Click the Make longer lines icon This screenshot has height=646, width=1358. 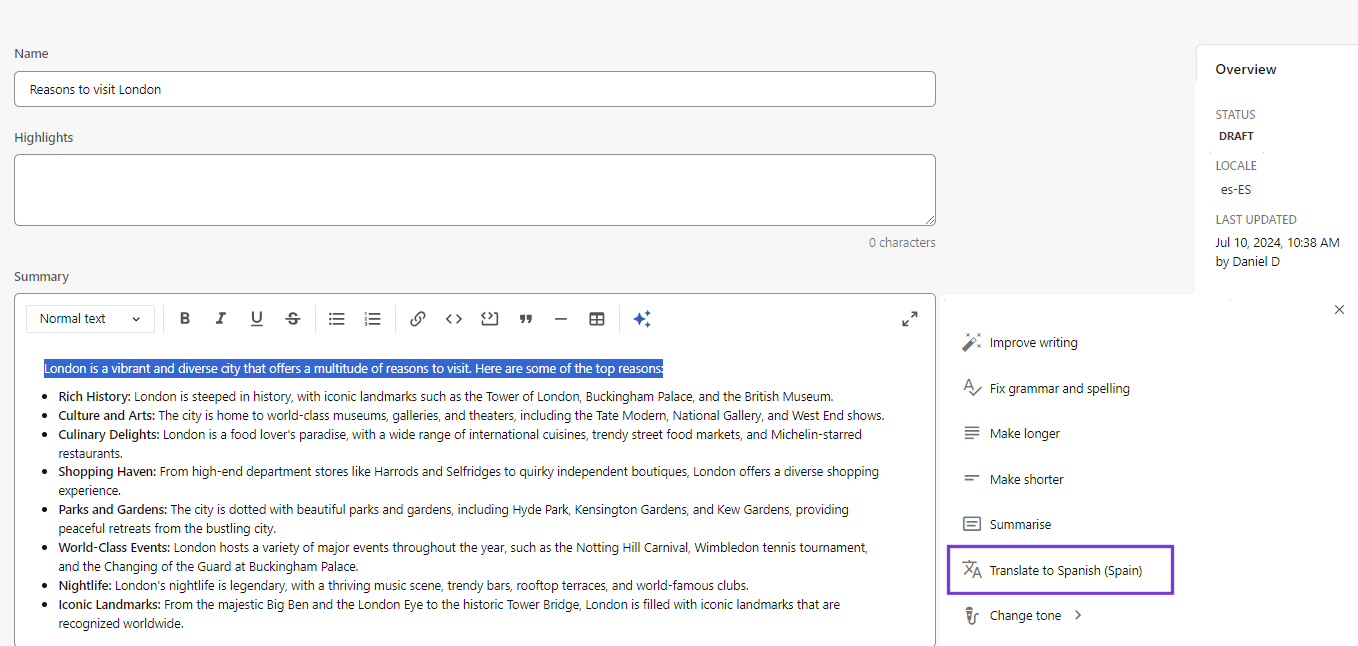point(972,433)
